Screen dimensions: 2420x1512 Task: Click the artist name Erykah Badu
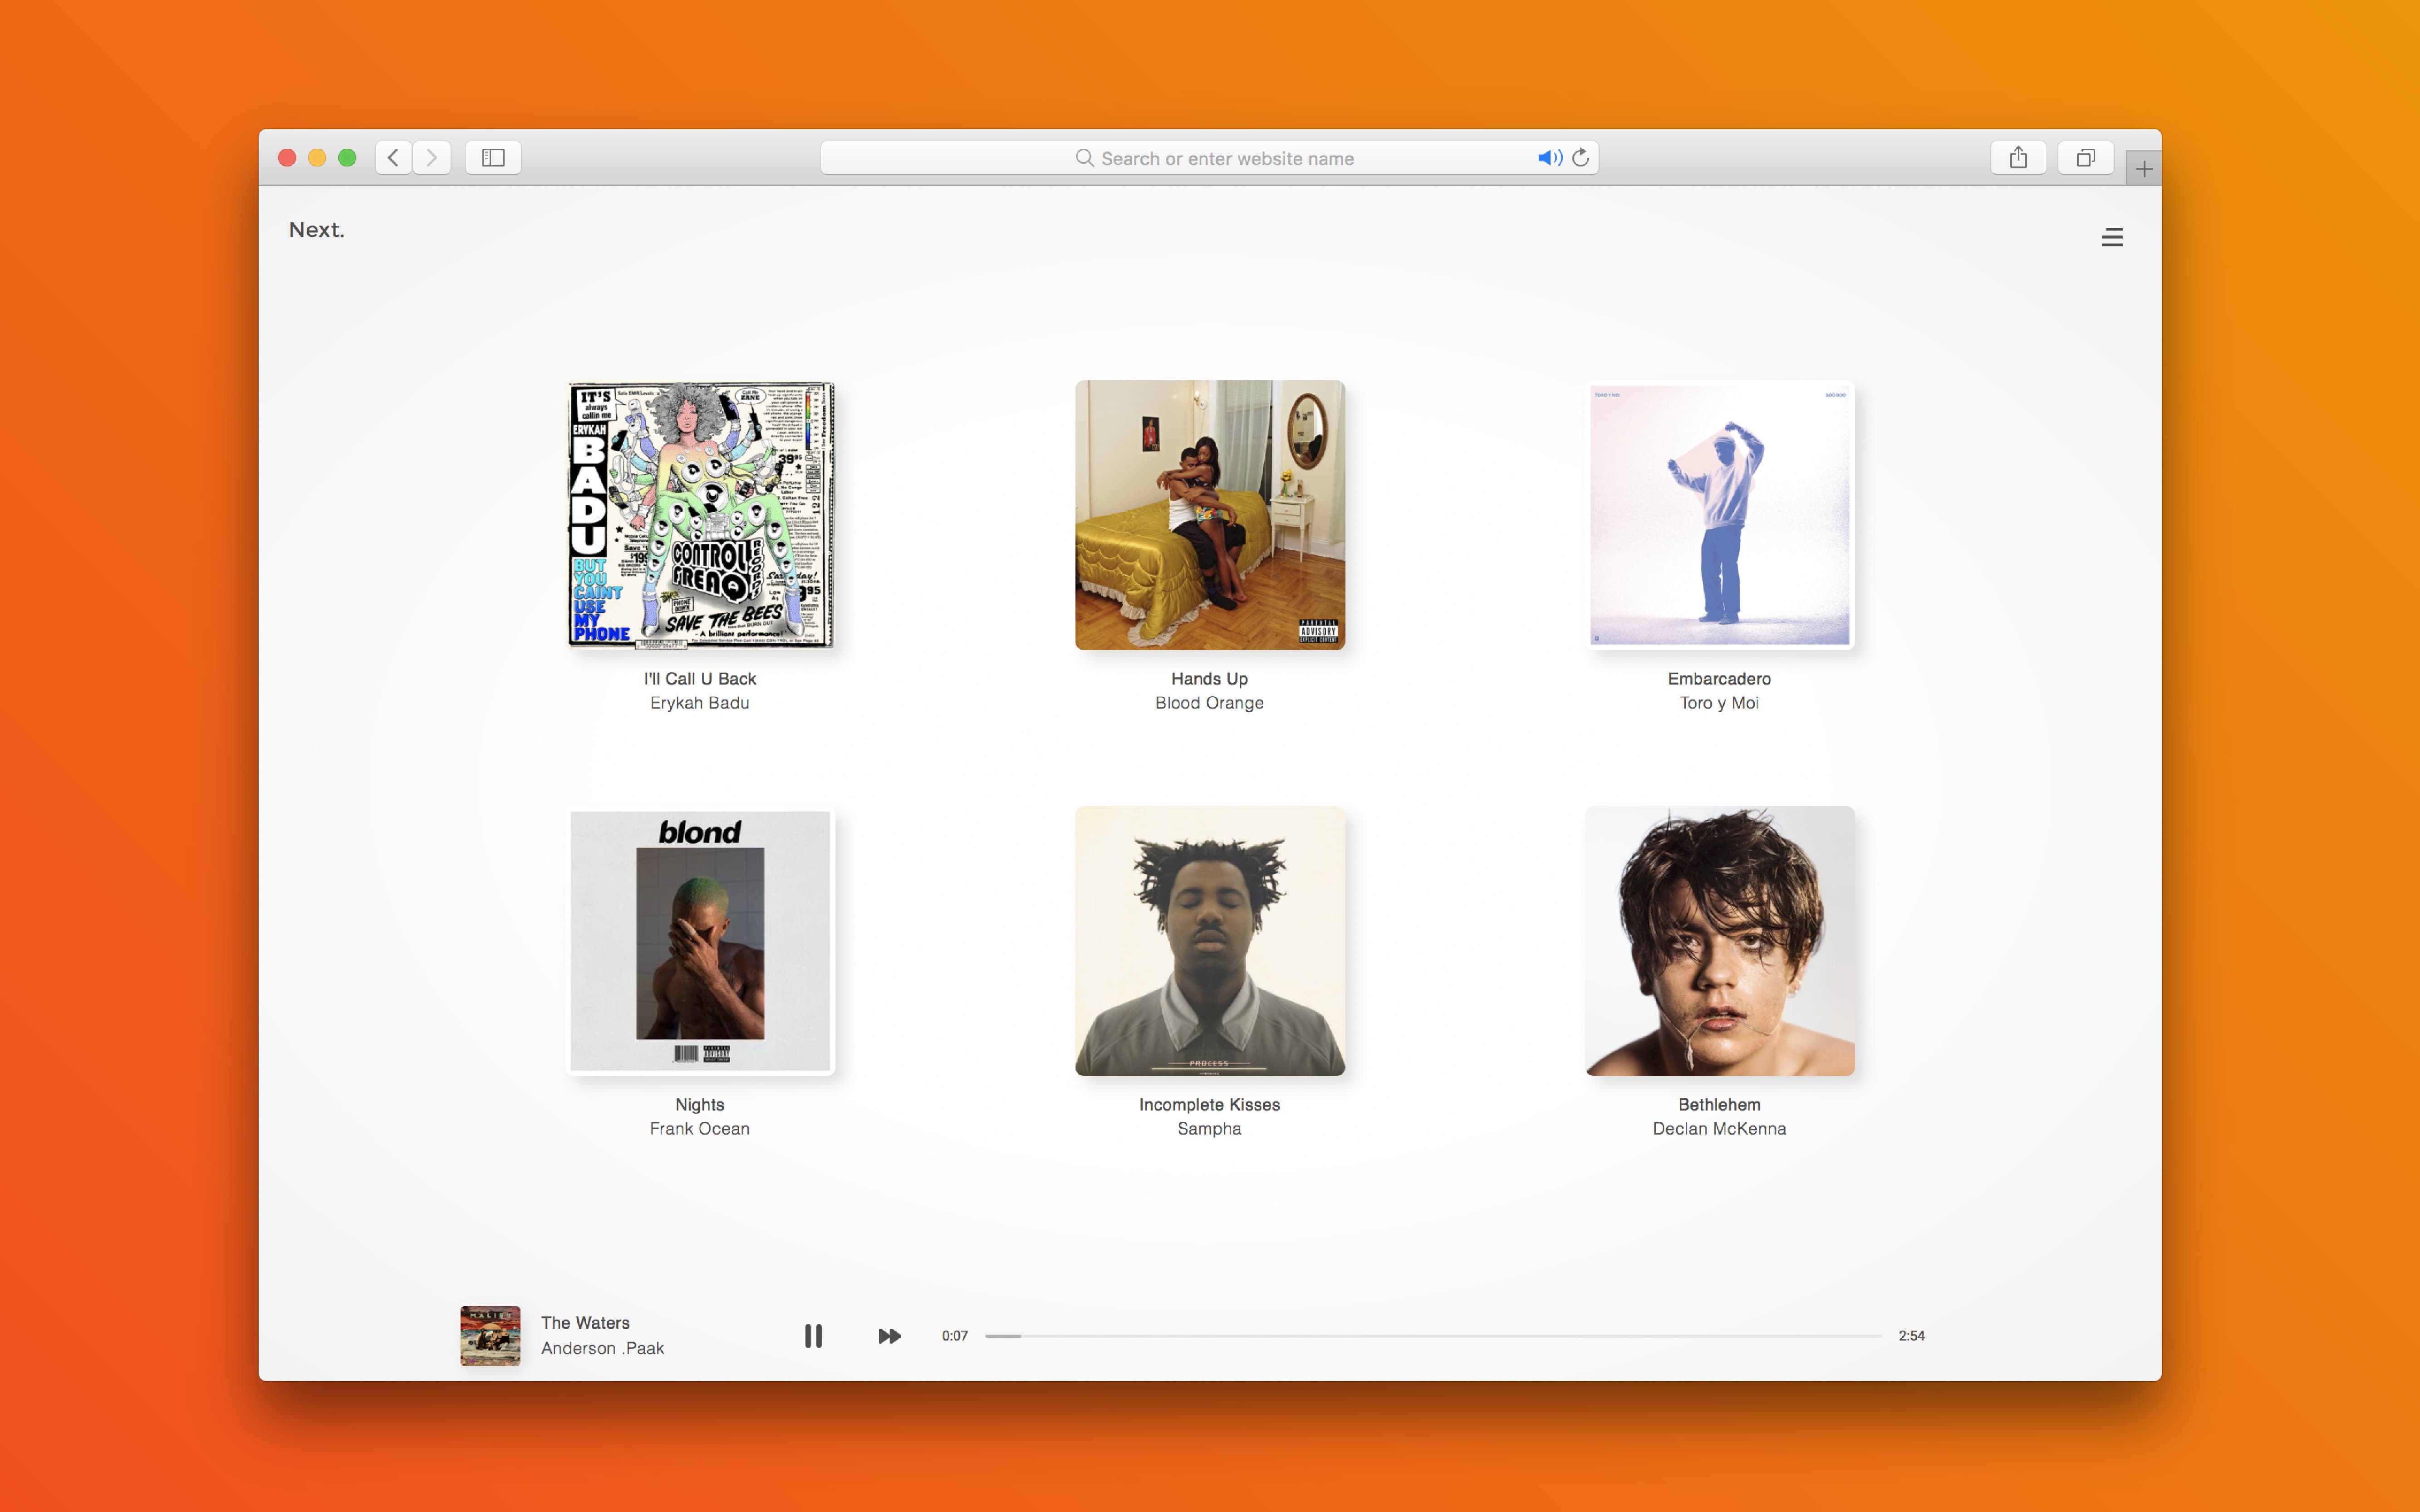pyautogui.click(x=700, y=703)
